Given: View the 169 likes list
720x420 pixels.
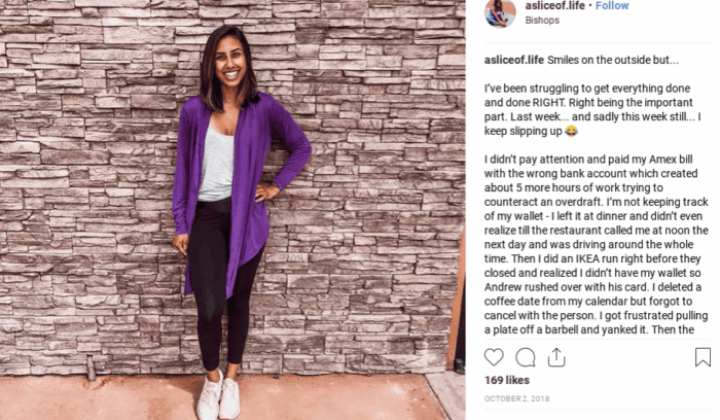Looking at the screenshot, I should (x=507, y=380).
